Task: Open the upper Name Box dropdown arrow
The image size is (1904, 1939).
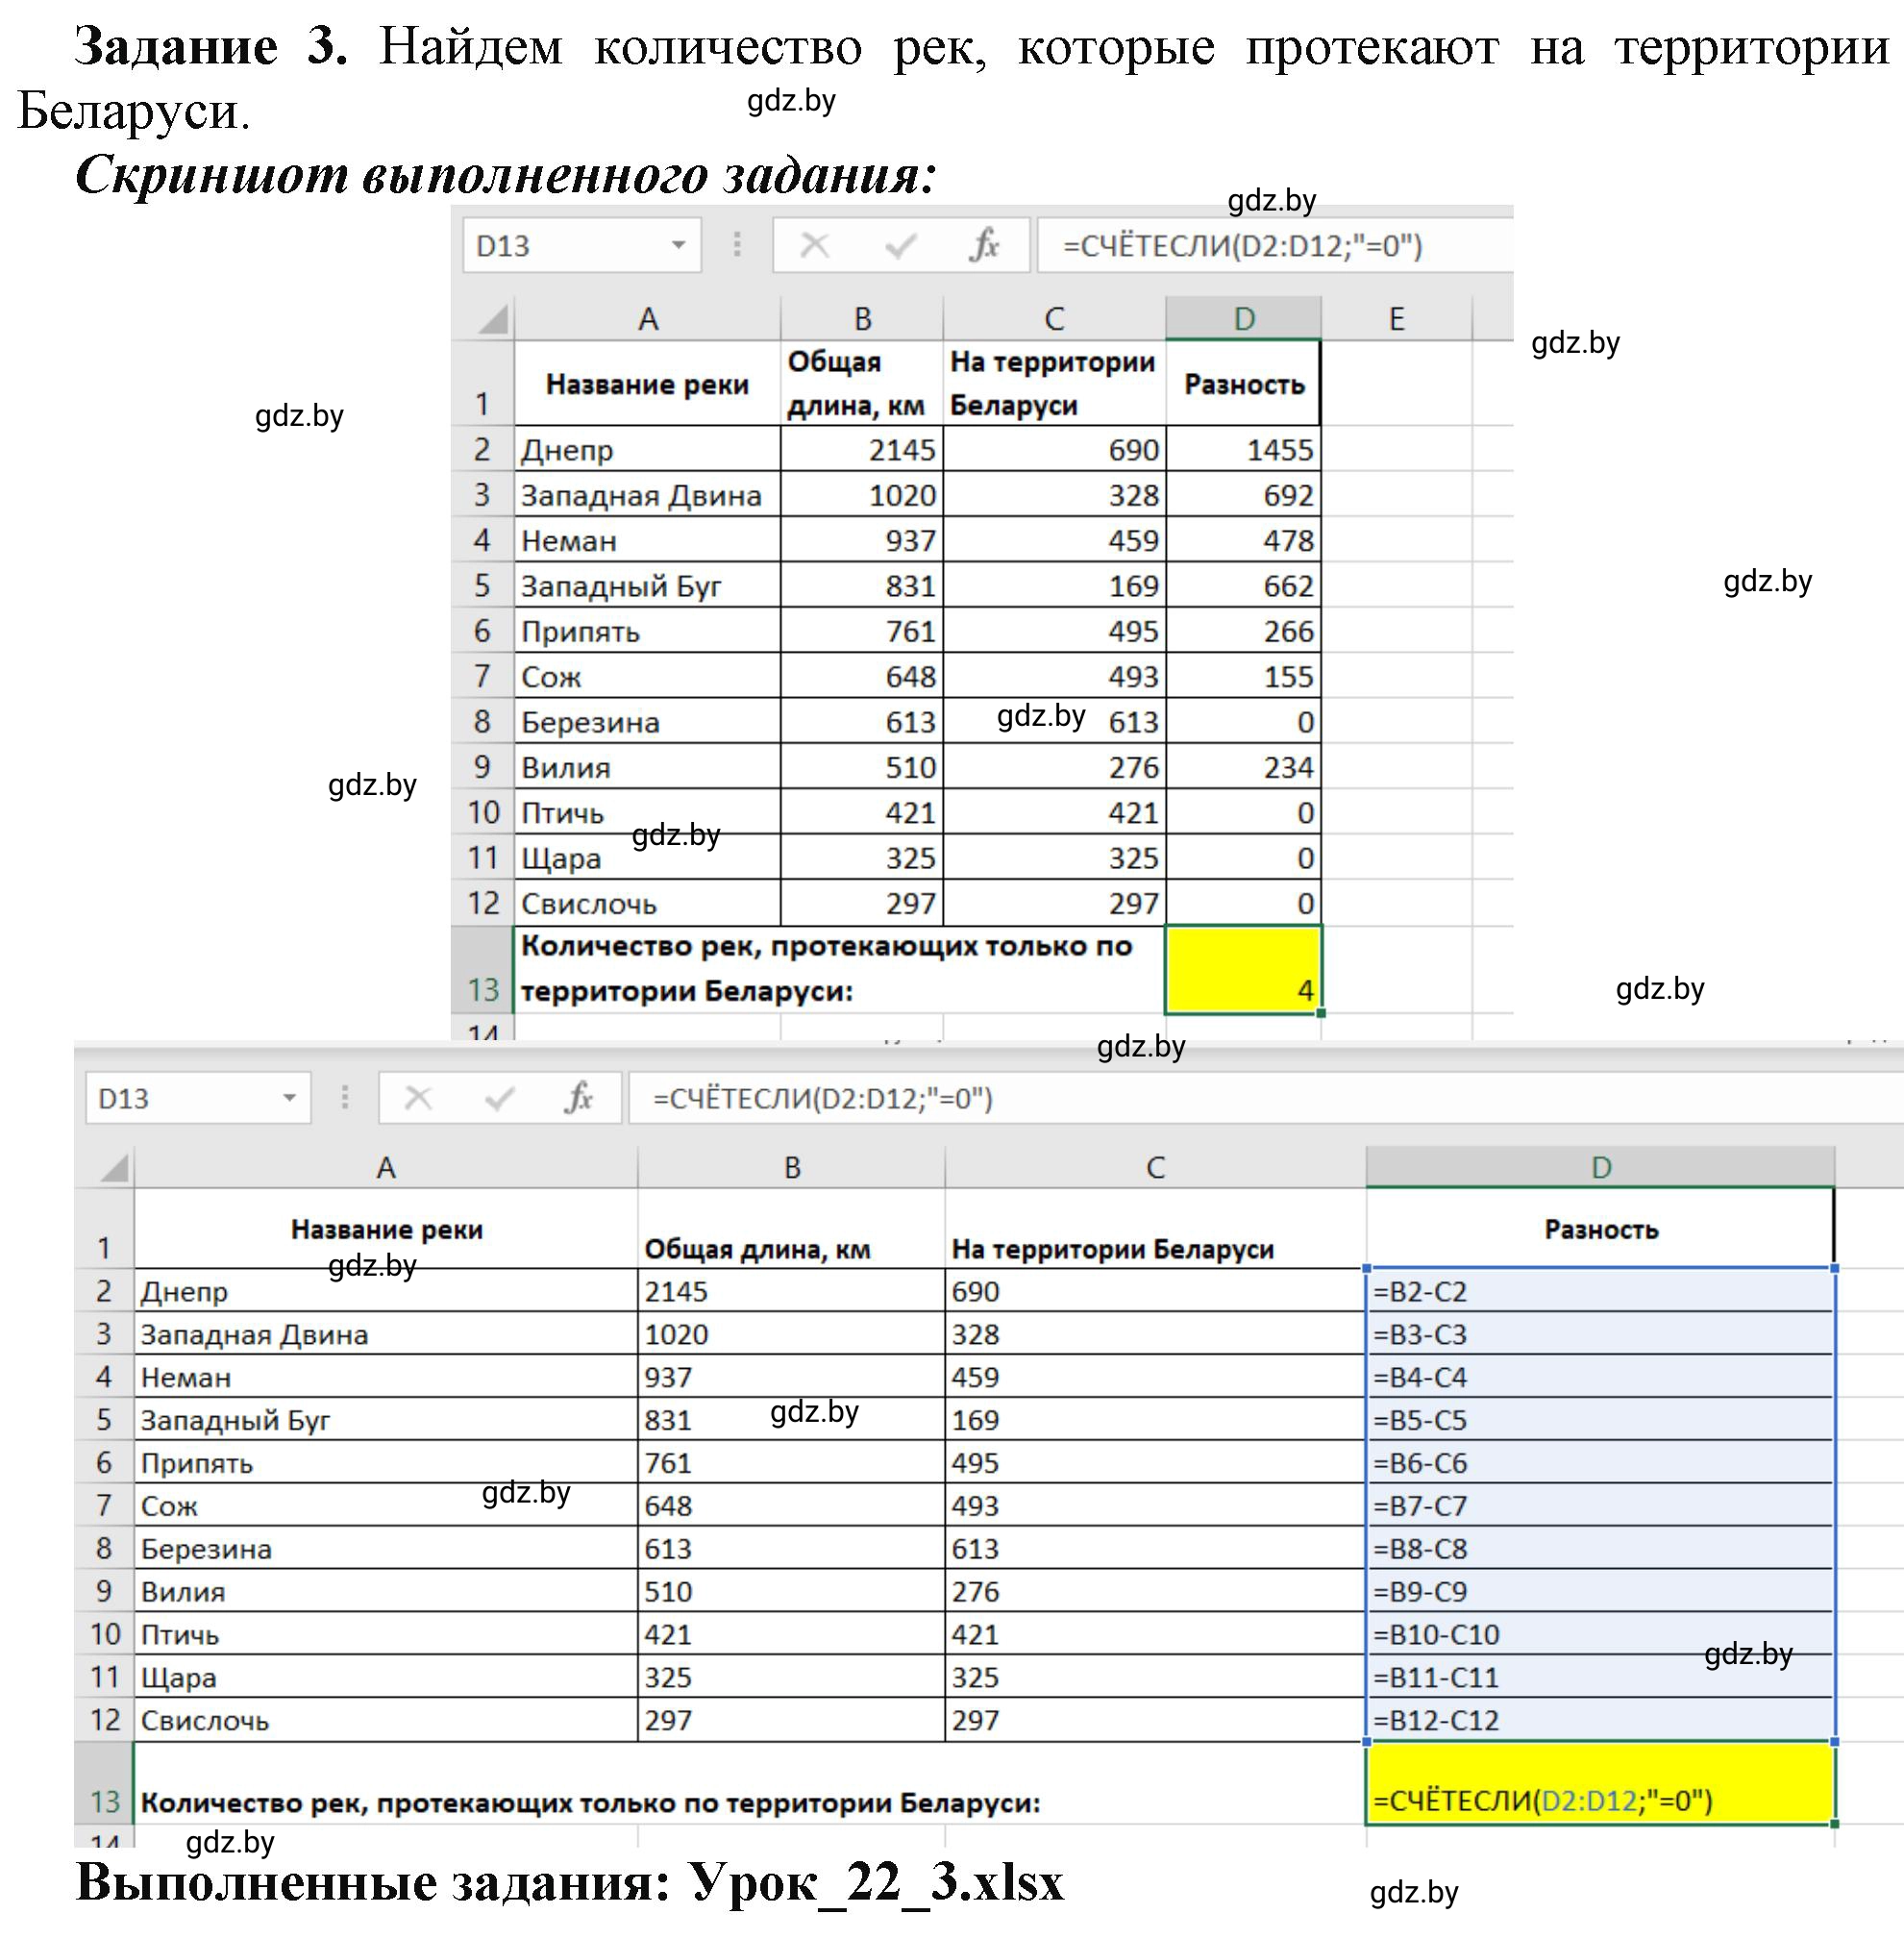Action: tap(678, 245)
